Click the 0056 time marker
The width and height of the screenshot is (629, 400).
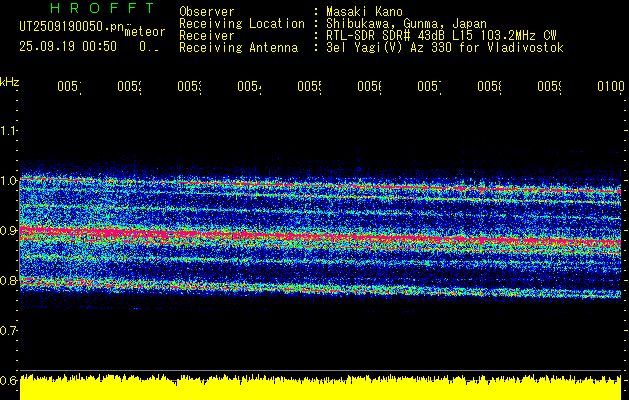(x=369, y=87)
